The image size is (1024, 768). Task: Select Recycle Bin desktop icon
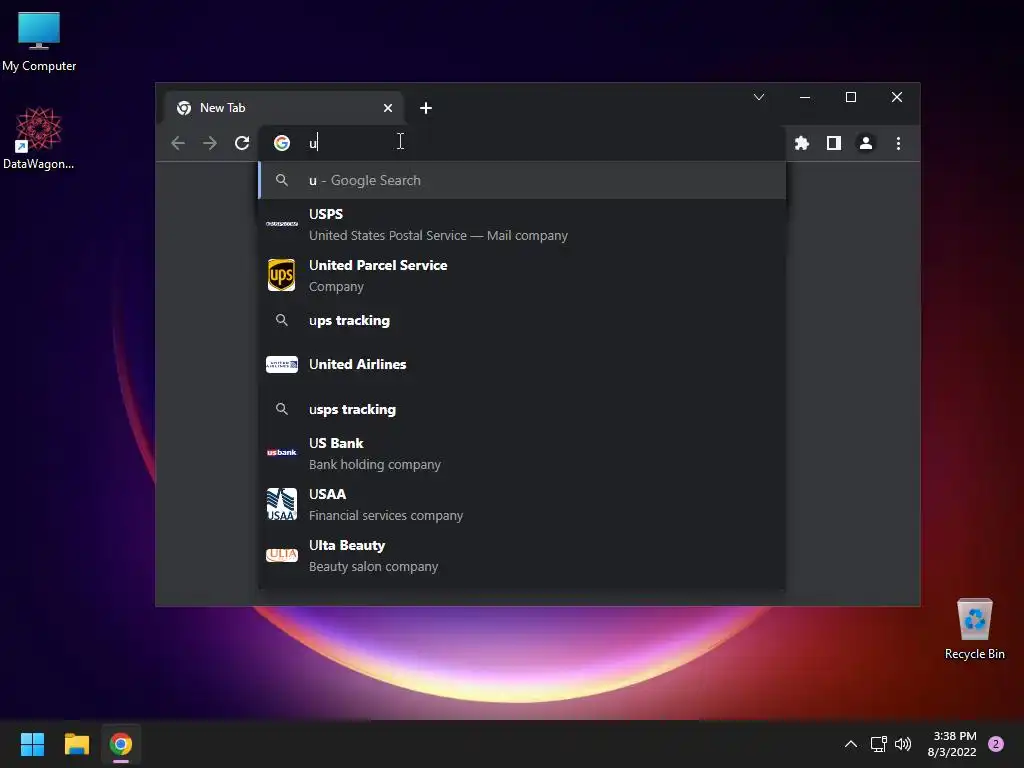974,629
